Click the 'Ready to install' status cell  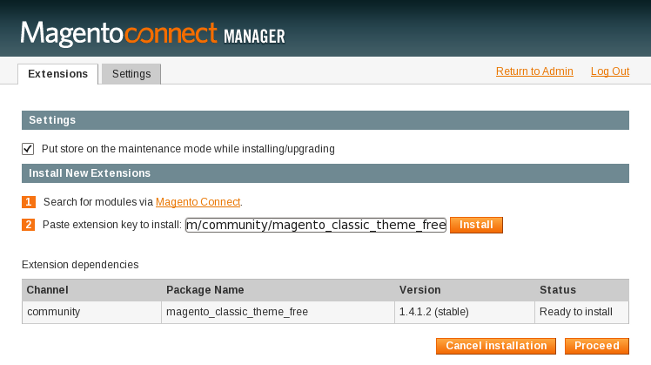[582, 312]
